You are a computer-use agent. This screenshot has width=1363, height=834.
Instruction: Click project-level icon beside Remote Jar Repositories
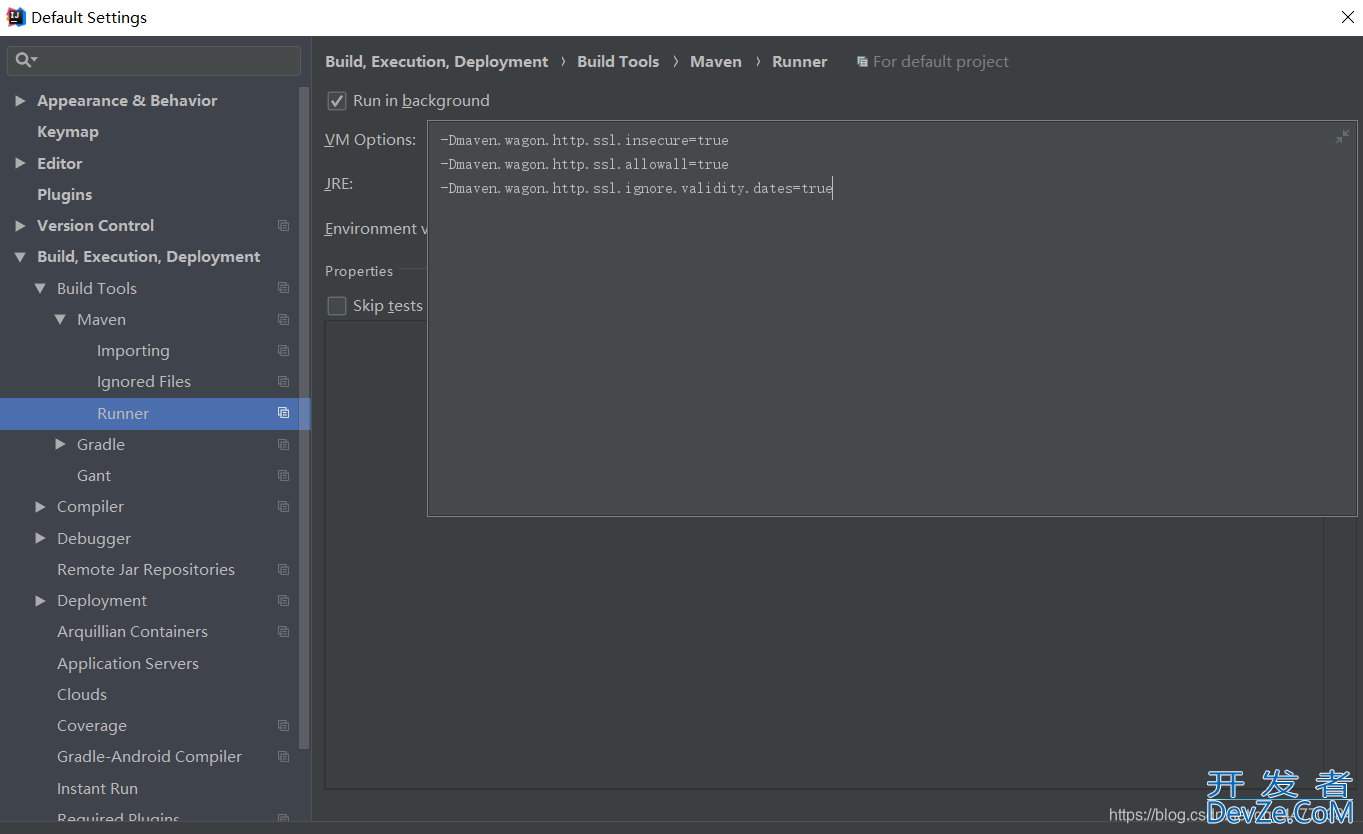pos(284,570)
